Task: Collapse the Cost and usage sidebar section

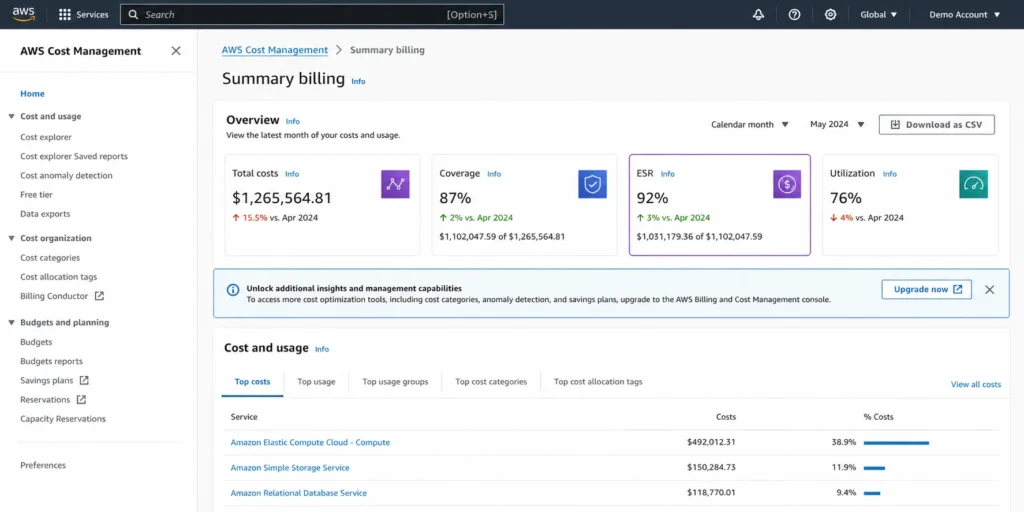Action: click(11, 116)
